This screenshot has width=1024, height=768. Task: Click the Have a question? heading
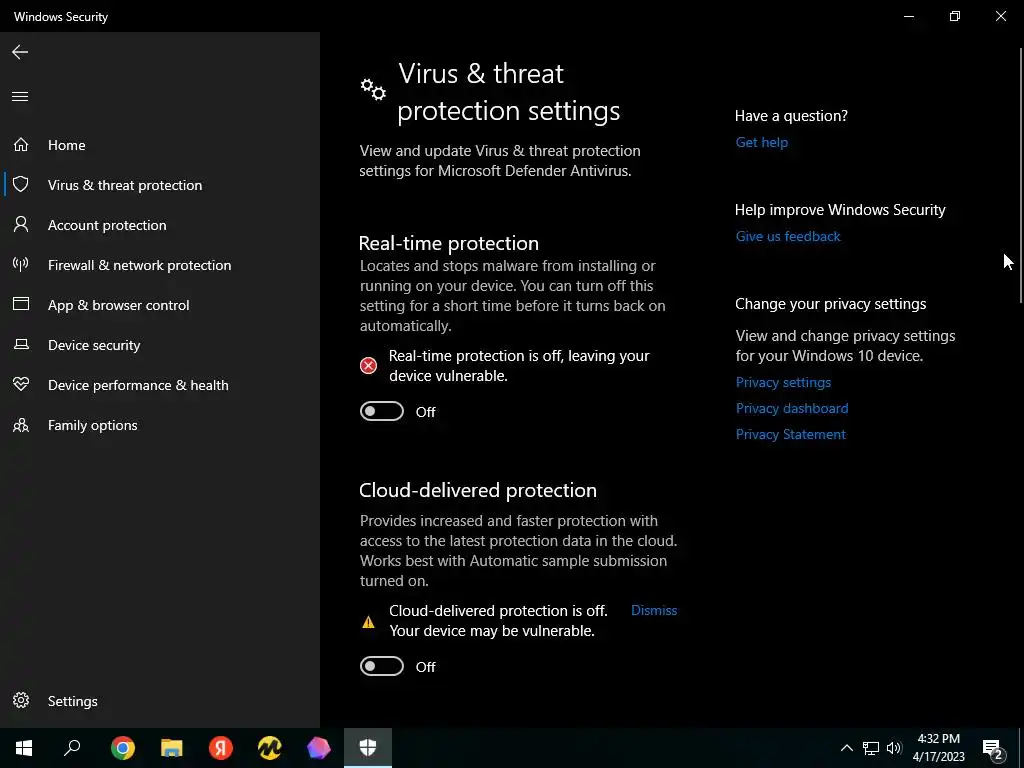(x=791, y=116)
